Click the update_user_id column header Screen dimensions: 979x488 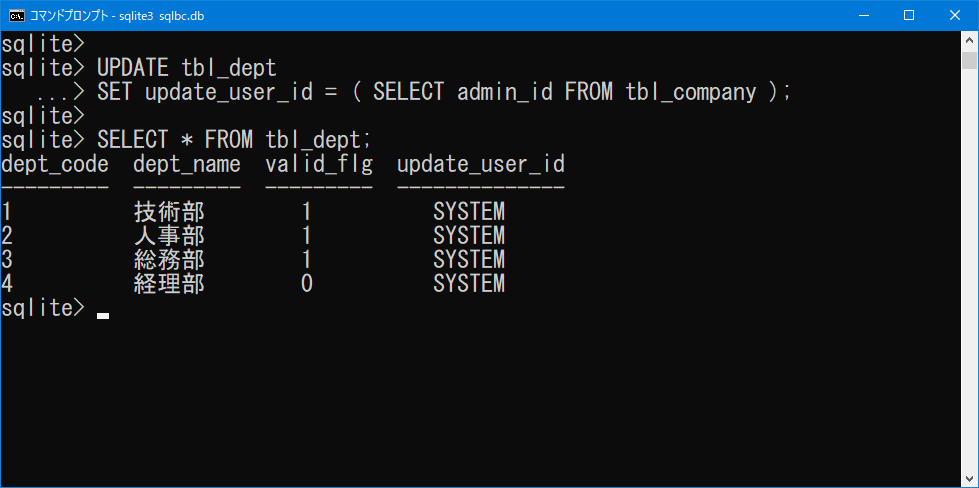(481, 165)
